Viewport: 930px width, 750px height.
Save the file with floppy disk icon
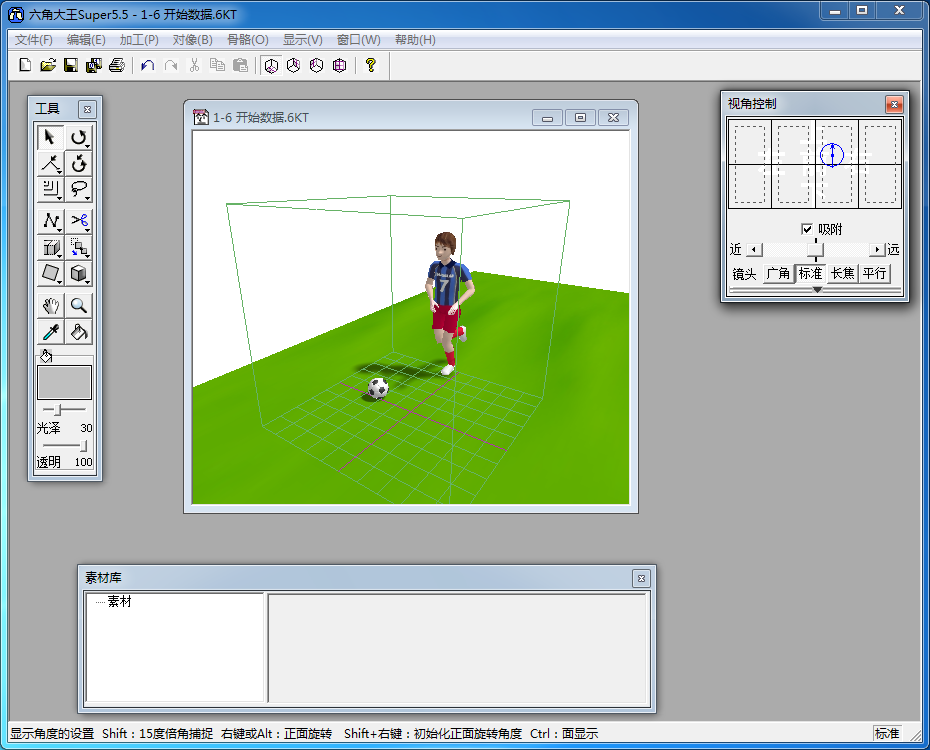71,66
